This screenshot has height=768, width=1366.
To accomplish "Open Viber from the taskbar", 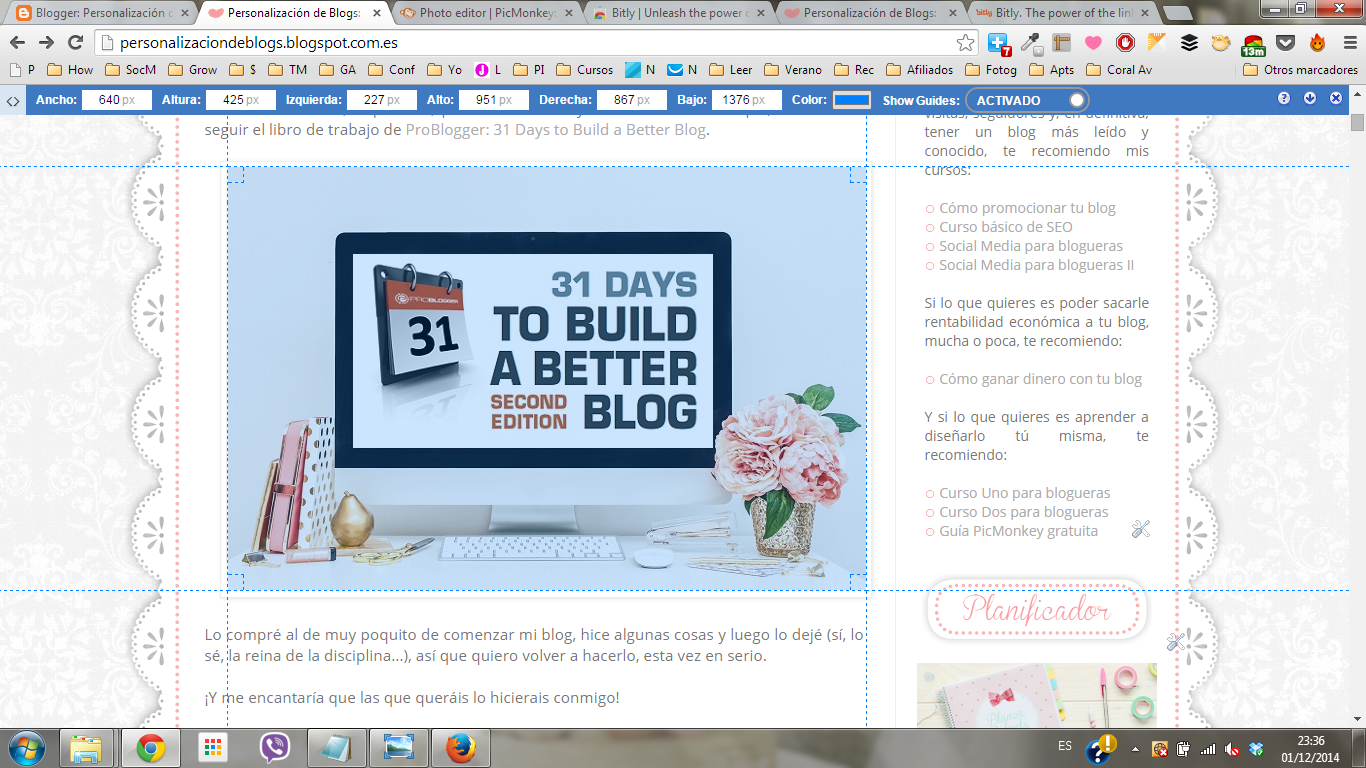I will [x=274, y=747].
